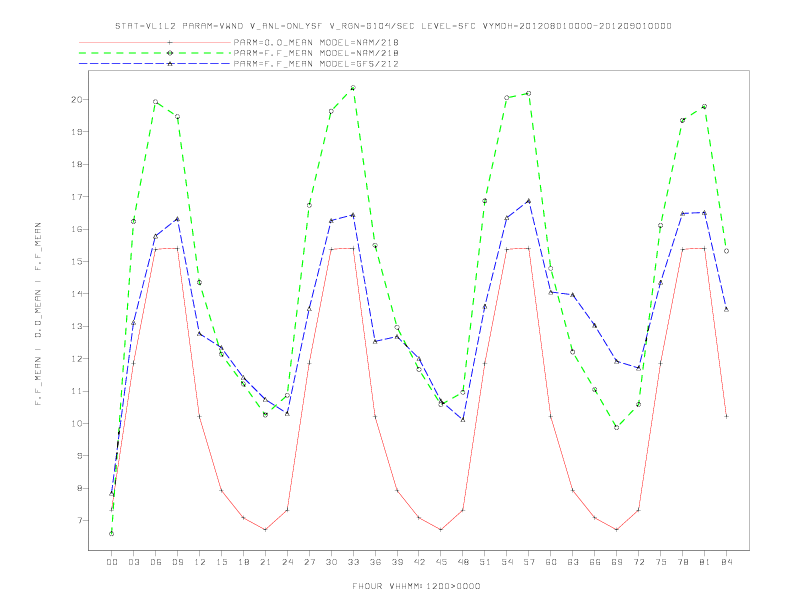Click y-axis tick label 17
The image size is (792, 612).
pyautogui.click(x=76, y=197)
